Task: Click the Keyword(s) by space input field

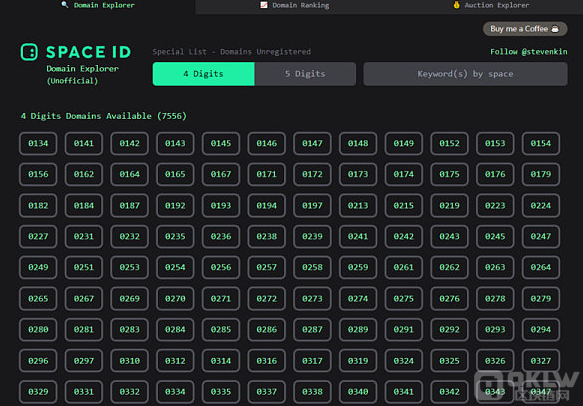Action: coord(466,74)
